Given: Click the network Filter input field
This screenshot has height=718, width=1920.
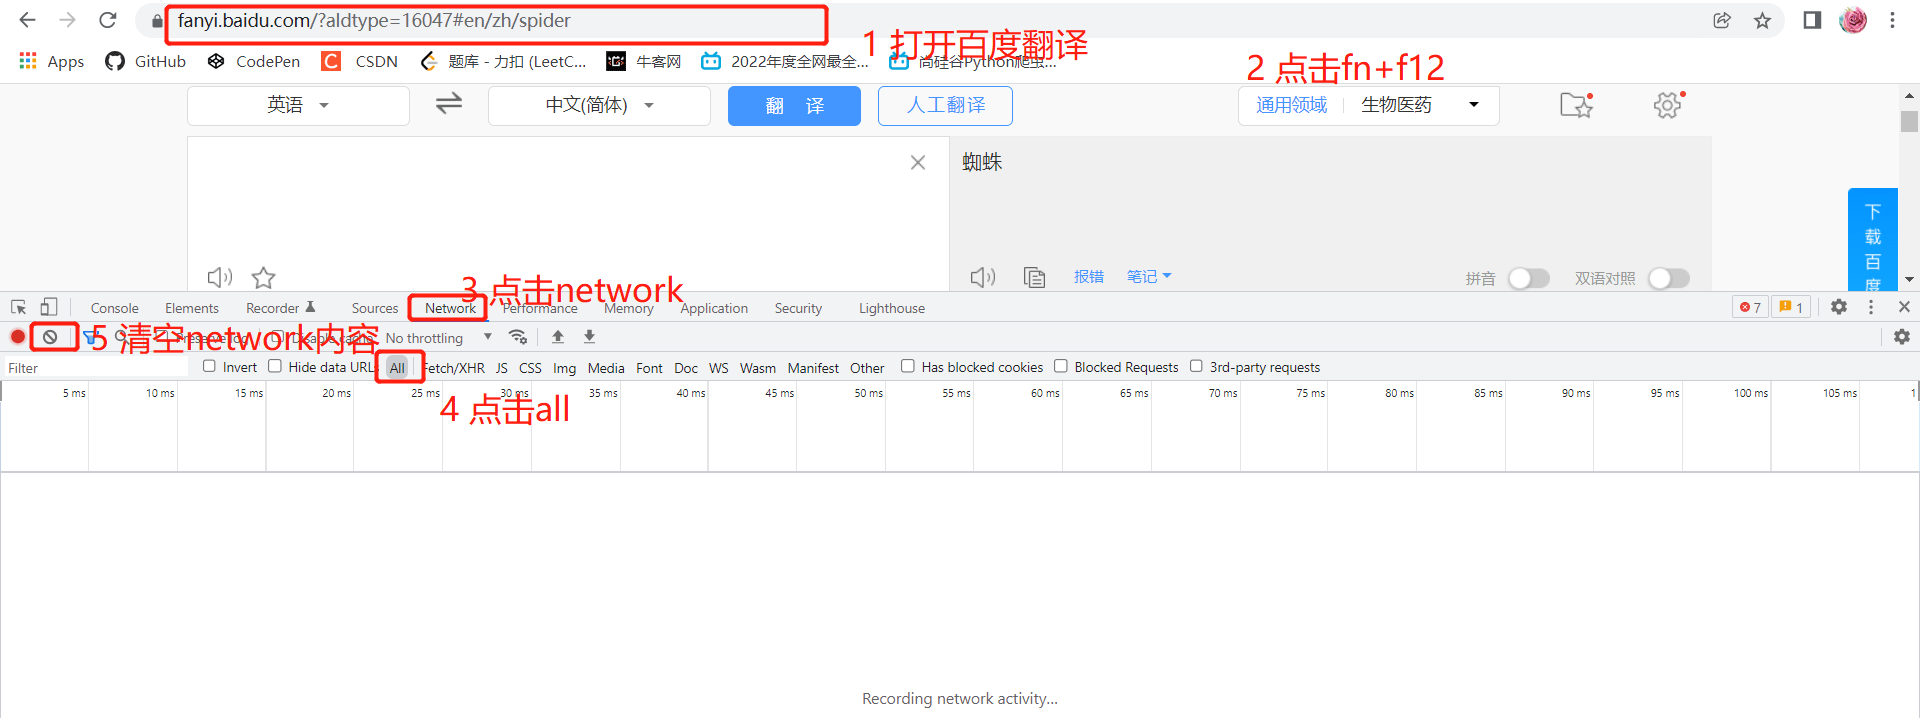Looking at the screenshot, I should 96,367.
